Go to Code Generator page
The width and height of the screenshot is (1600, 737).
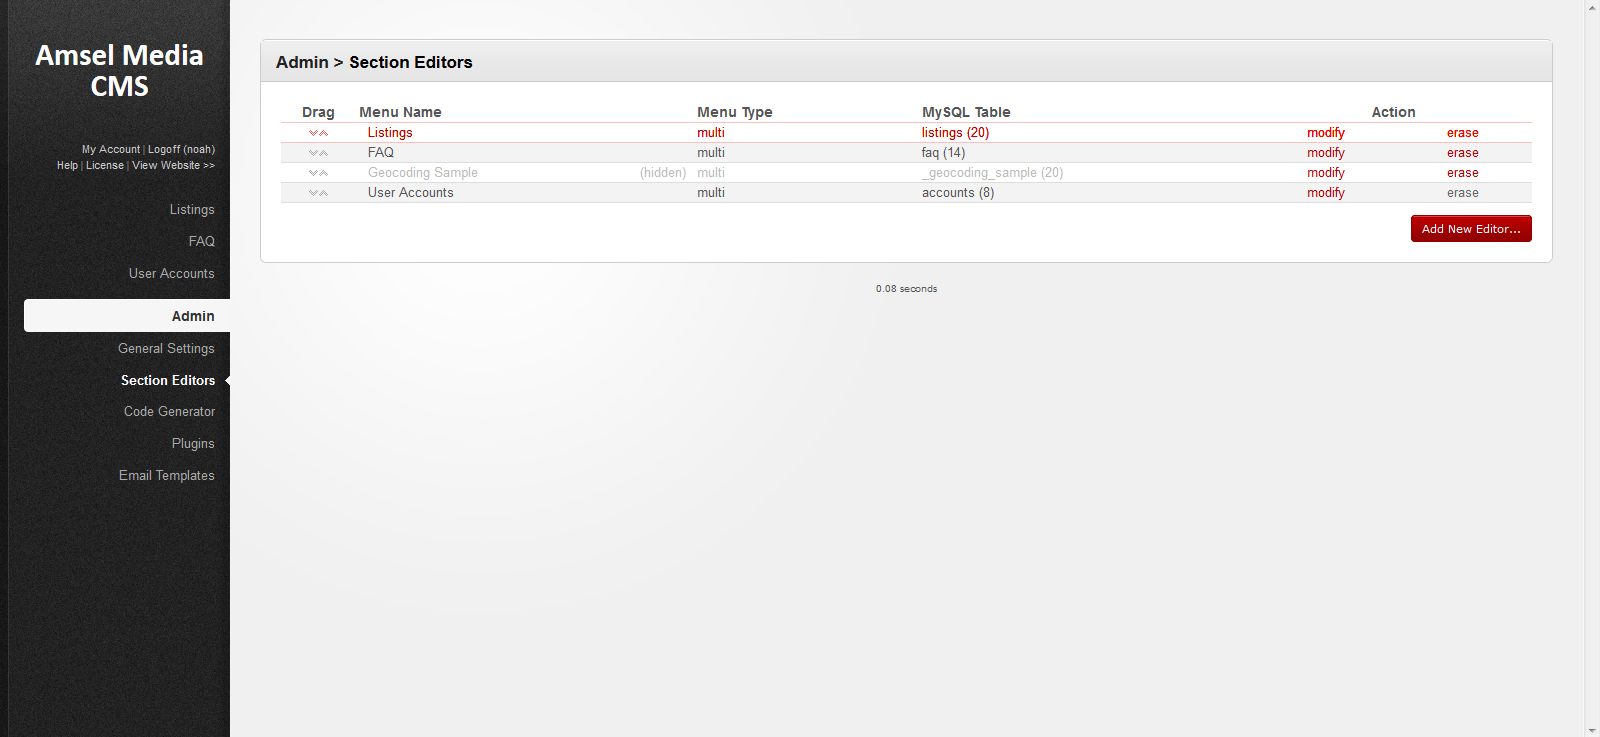tap(169, 412)
